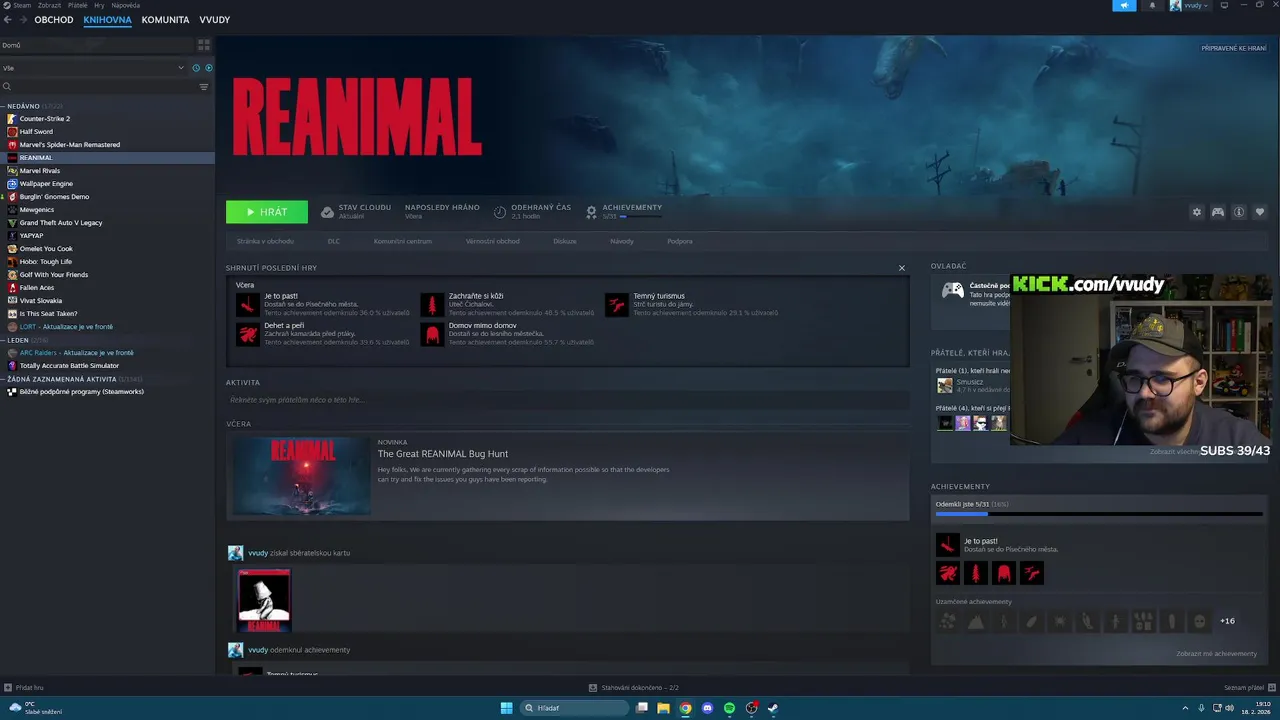The height and width of the screenshot is (720, 1280).
Task: Show hidden system tray icons chevron
Action: [1186, 708]
